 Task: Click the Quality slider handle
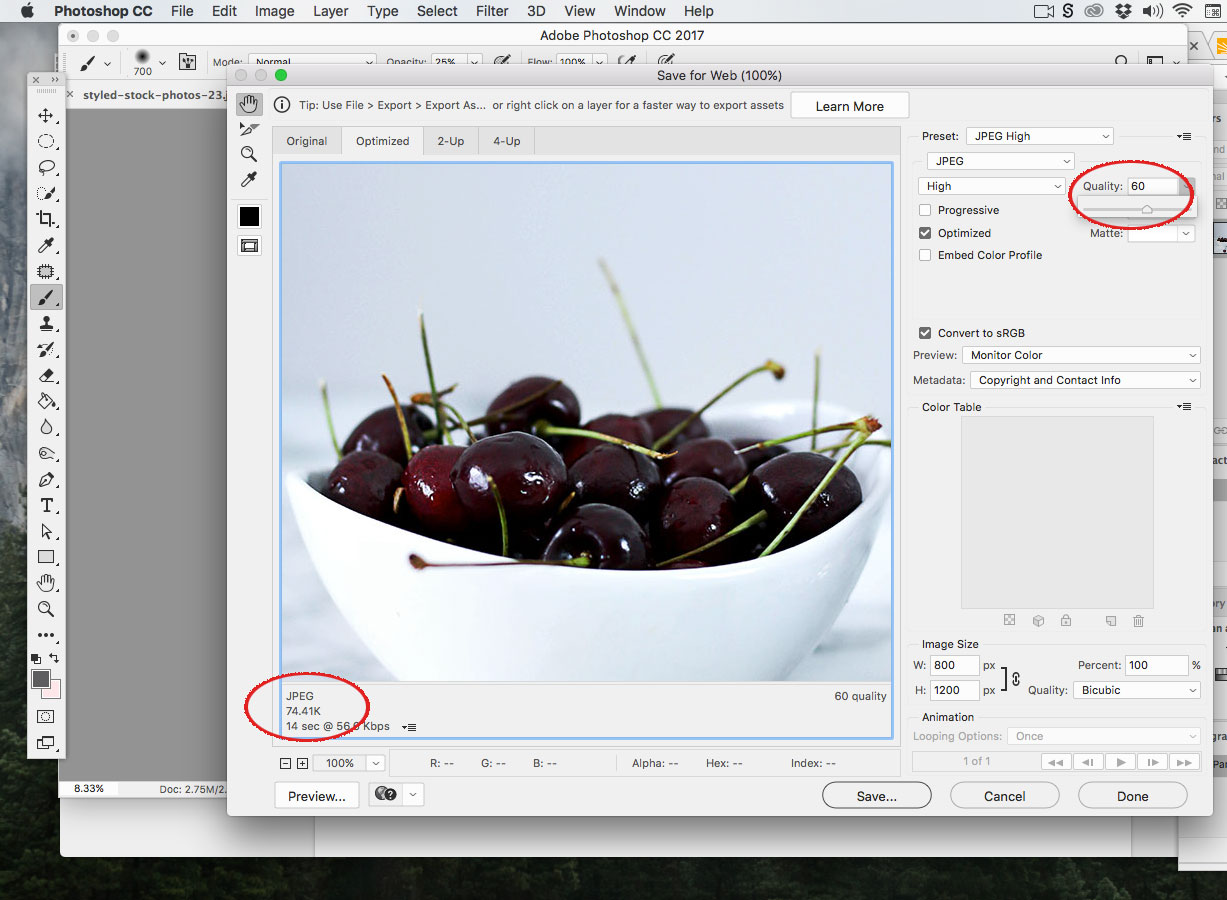coord(1147,209)
